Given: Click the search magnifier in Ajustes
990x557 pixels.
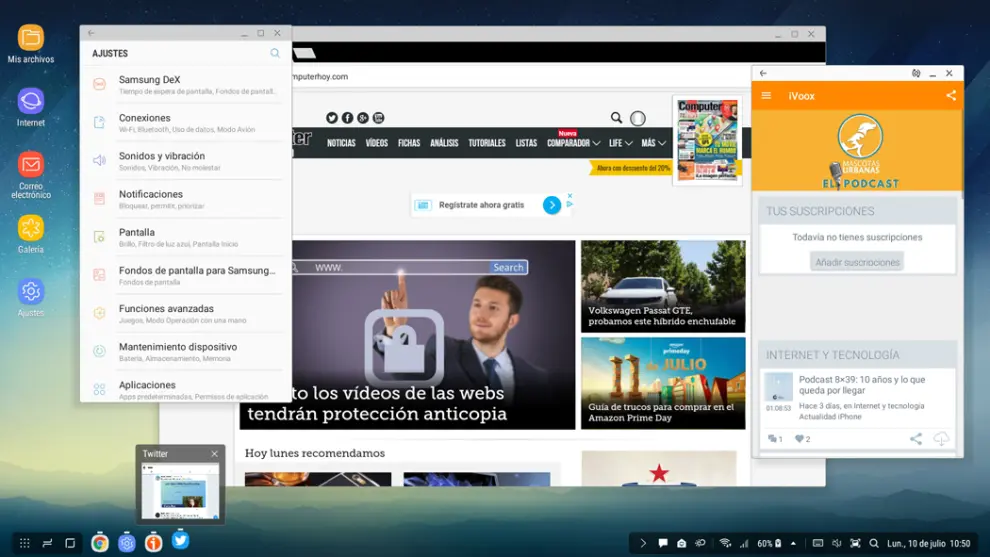Looking at the screenshot, I should pyautogui.click(x=275, y=53).
